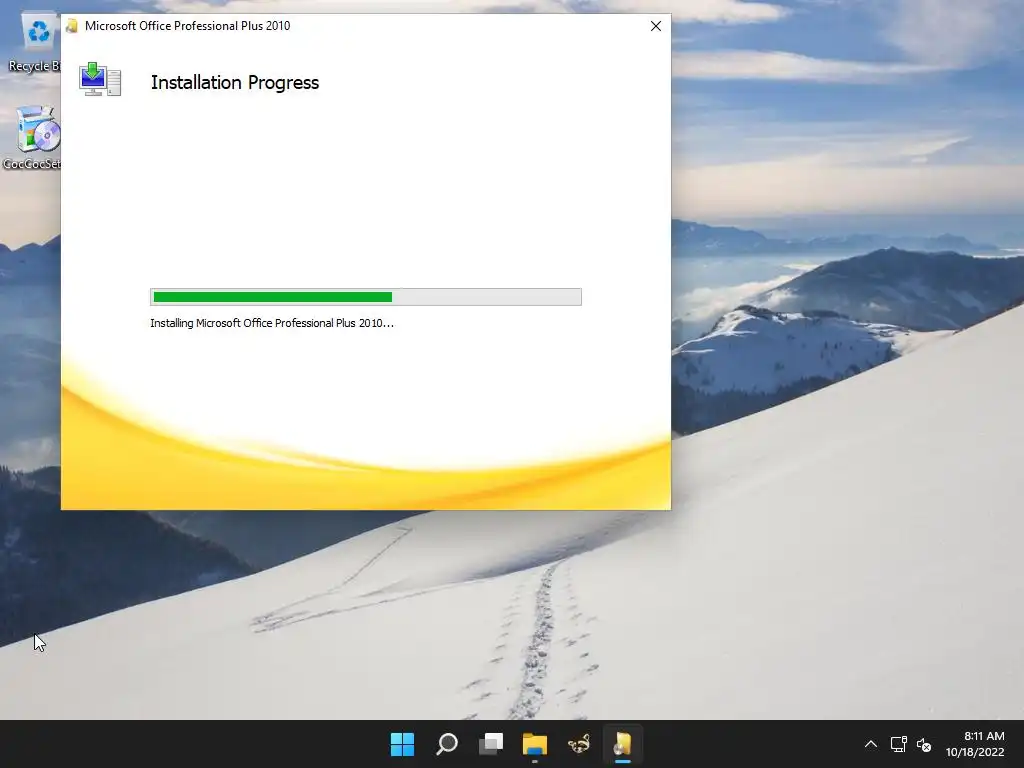1024x768 pixels.
Task: Show hidden system tray icons
Action: coord(871,744)
